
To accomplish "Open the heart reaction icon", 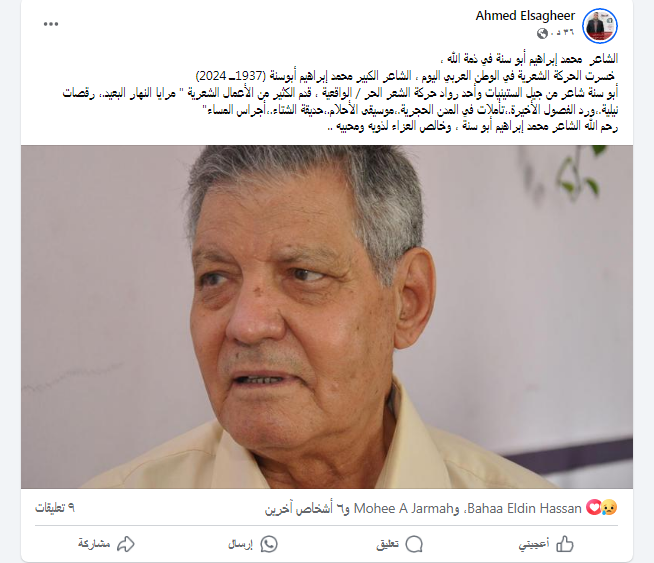I will (x=594, y=508).
